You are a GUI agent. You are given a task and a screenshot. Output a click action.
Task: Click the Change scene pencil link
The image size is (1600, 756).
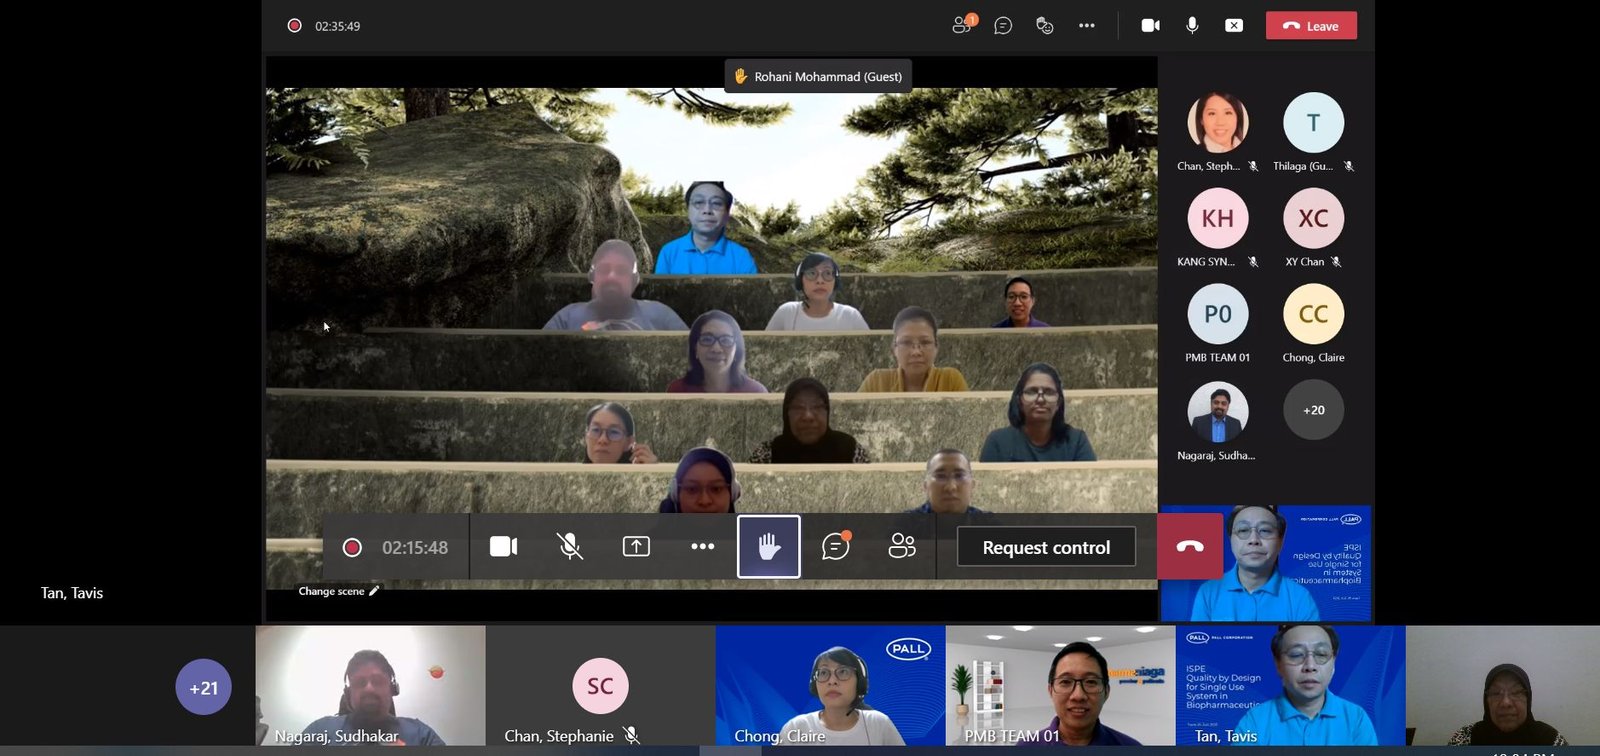point(338,591)
